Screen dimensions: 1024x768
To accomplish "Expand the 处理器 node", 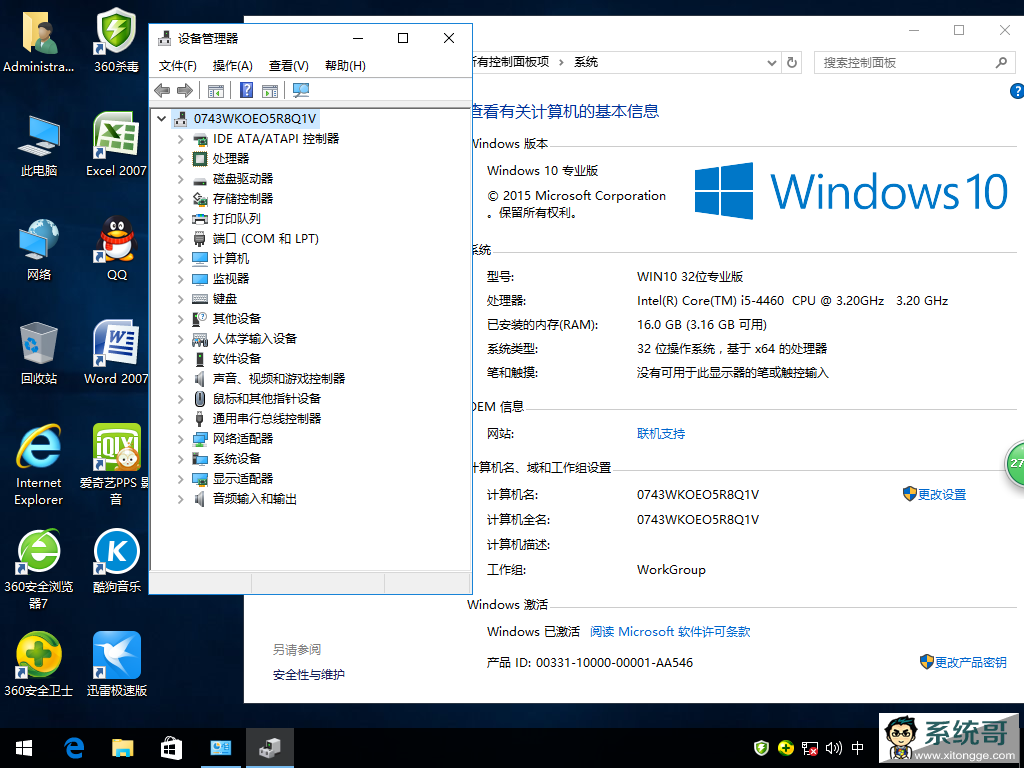I will pos(180,159).
